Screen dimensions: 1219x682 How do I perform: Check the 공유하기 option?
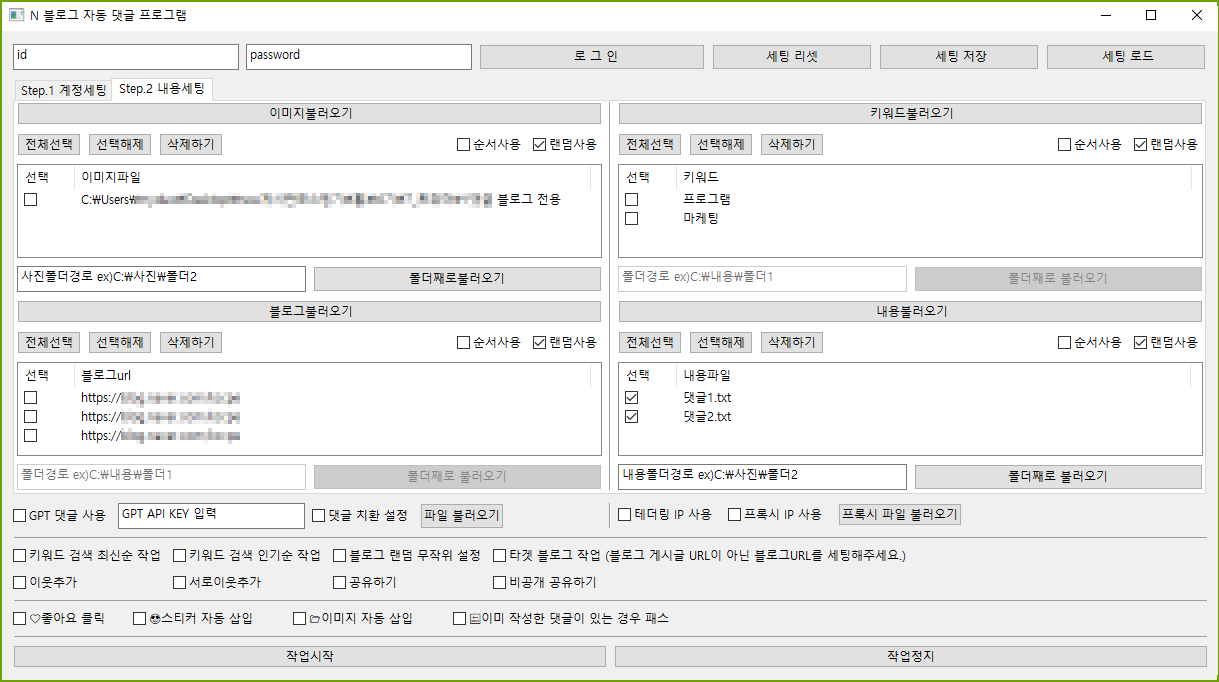[339, 582]
